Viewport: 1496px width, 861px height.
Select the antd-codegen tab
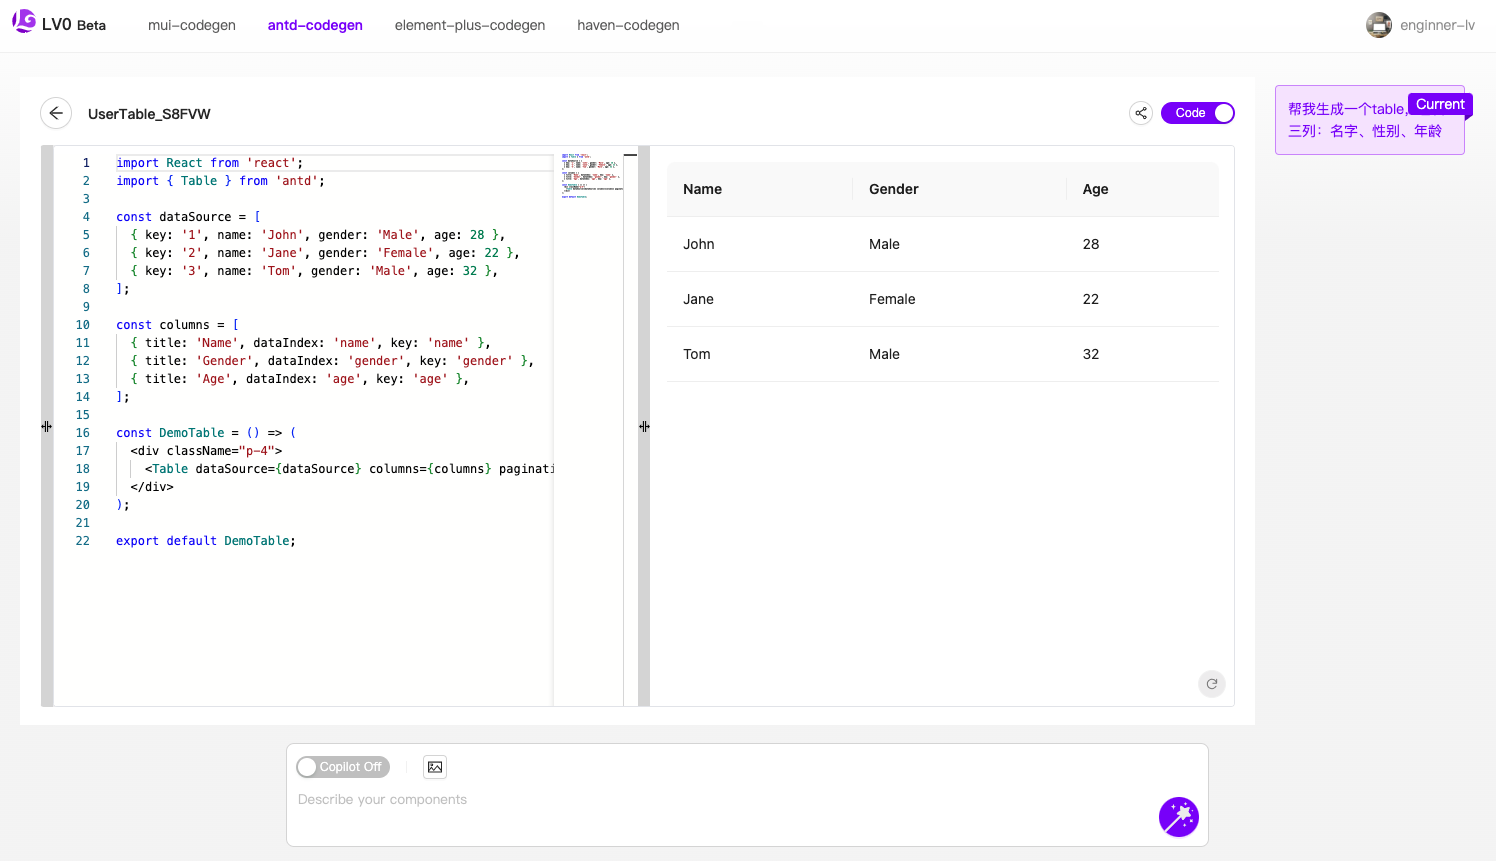point(315,25)
